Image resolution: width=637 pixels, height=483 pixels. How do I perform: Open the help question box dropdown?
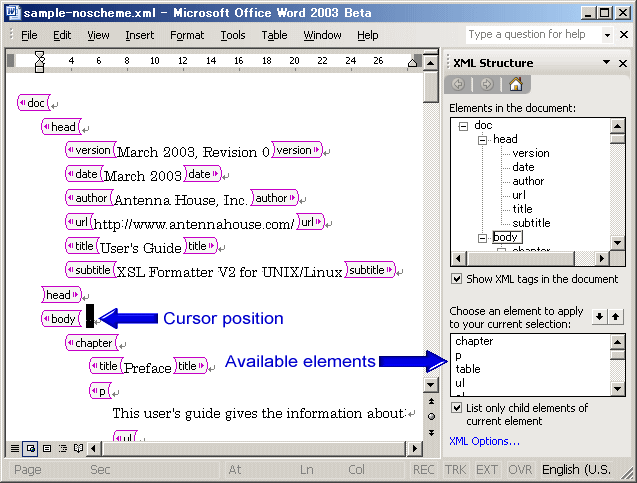[607, 35]
